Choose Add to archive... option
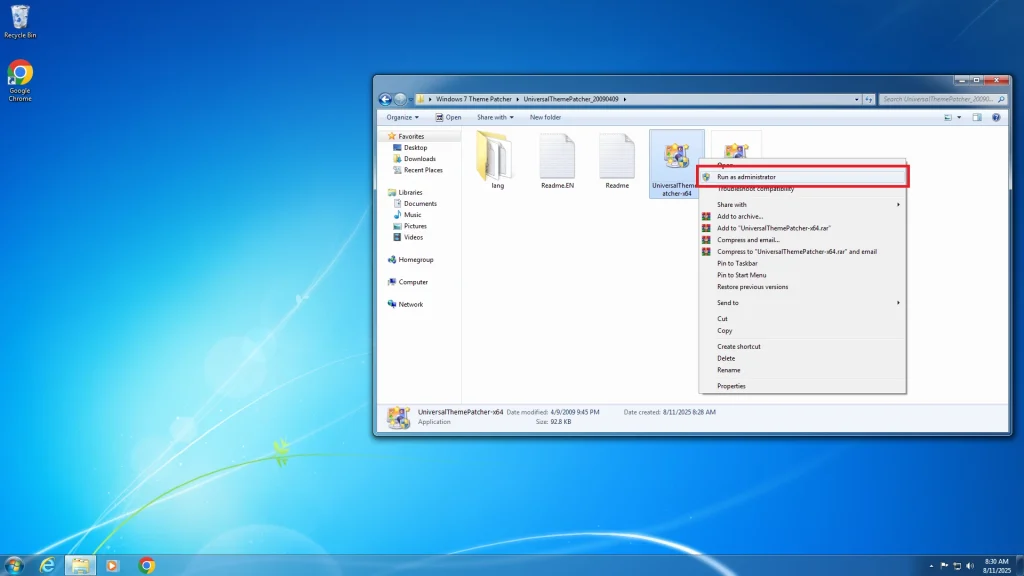 [802, 216]
